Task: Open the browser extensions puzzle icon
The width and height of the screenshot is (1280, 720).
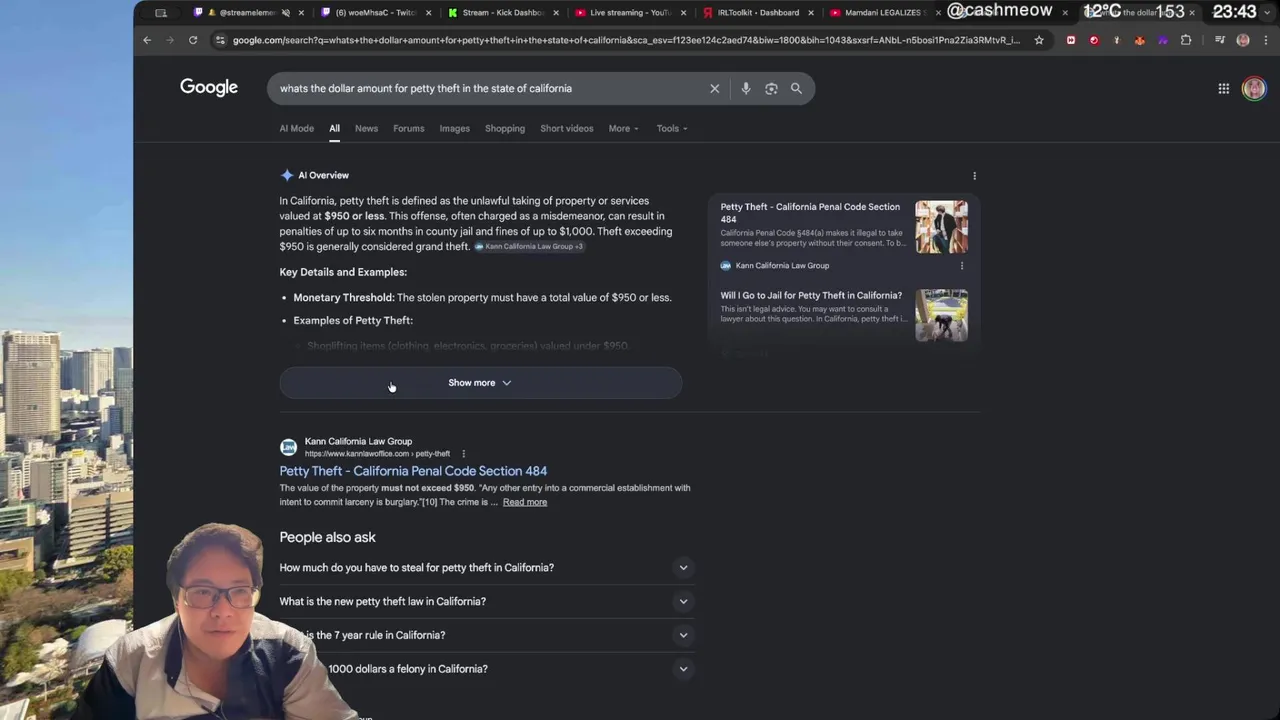Action: tap(1186, 40)
